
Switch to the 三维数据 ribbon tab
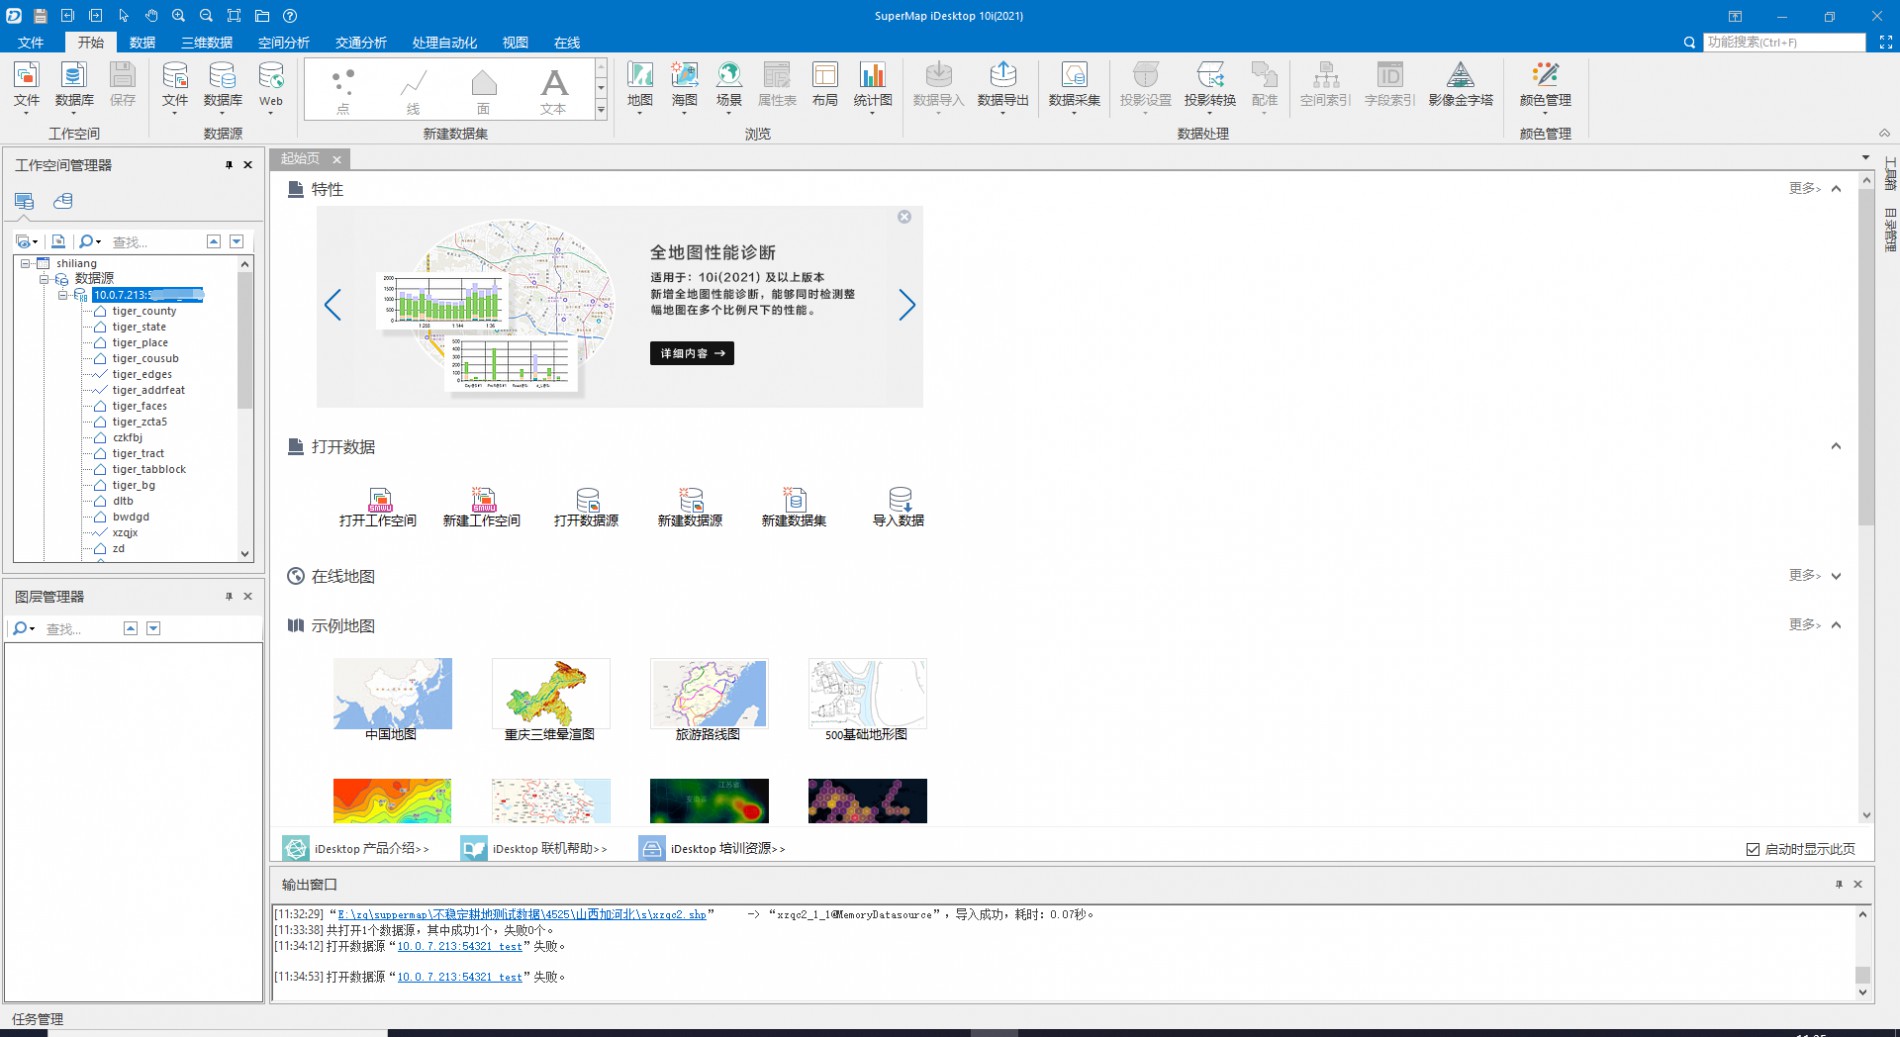pyautogui.click(x=207, y=42)
